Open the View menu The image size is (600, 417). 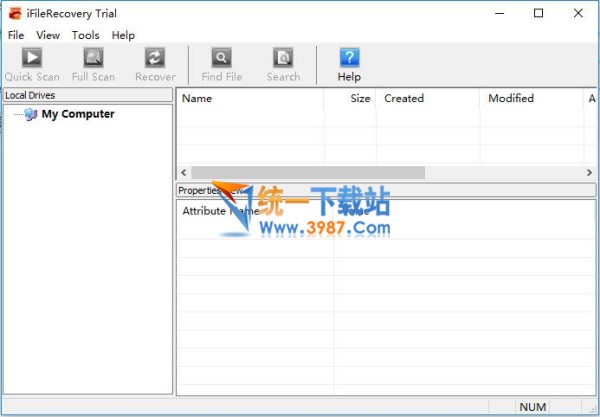(48, 35)
